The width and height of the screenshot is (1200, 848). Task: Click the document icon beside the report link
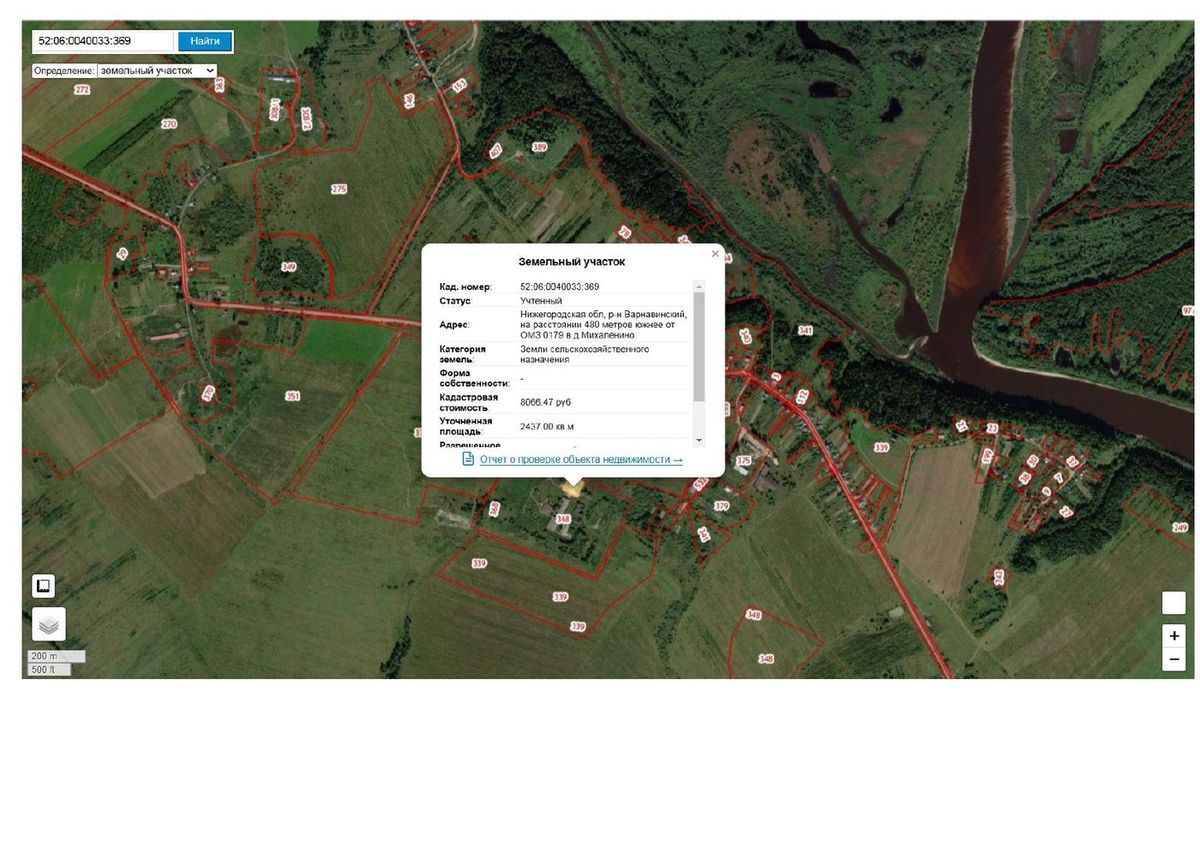pyautogui.click(x=468, y=459)
